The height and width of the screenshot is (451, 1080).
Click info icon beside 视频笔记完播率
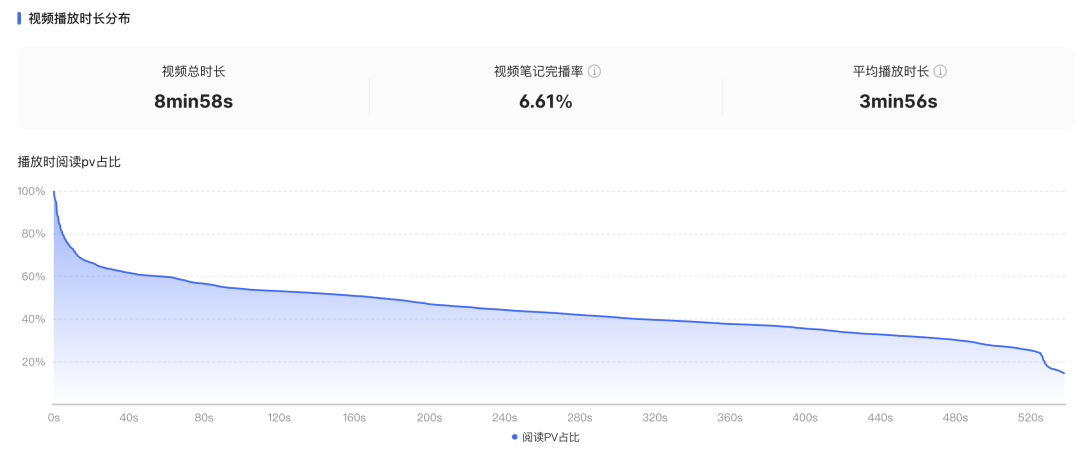(594, 72)
